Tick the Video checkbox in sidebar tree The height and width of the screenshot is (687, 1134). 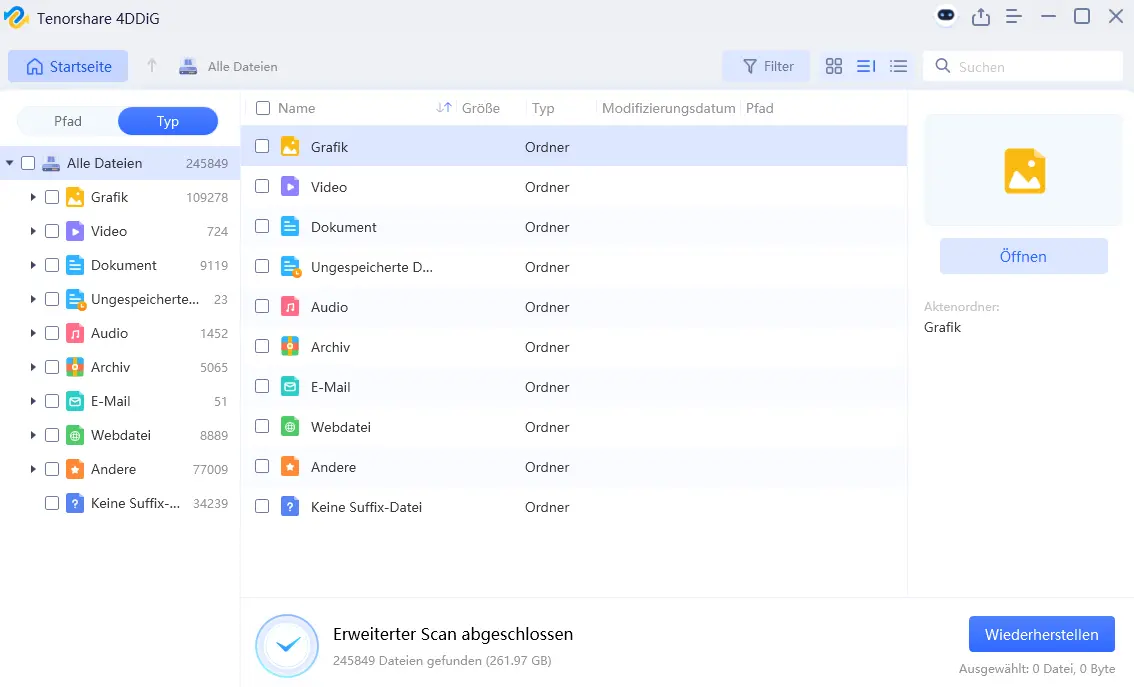pyautogui.click(x=52, y=231)
